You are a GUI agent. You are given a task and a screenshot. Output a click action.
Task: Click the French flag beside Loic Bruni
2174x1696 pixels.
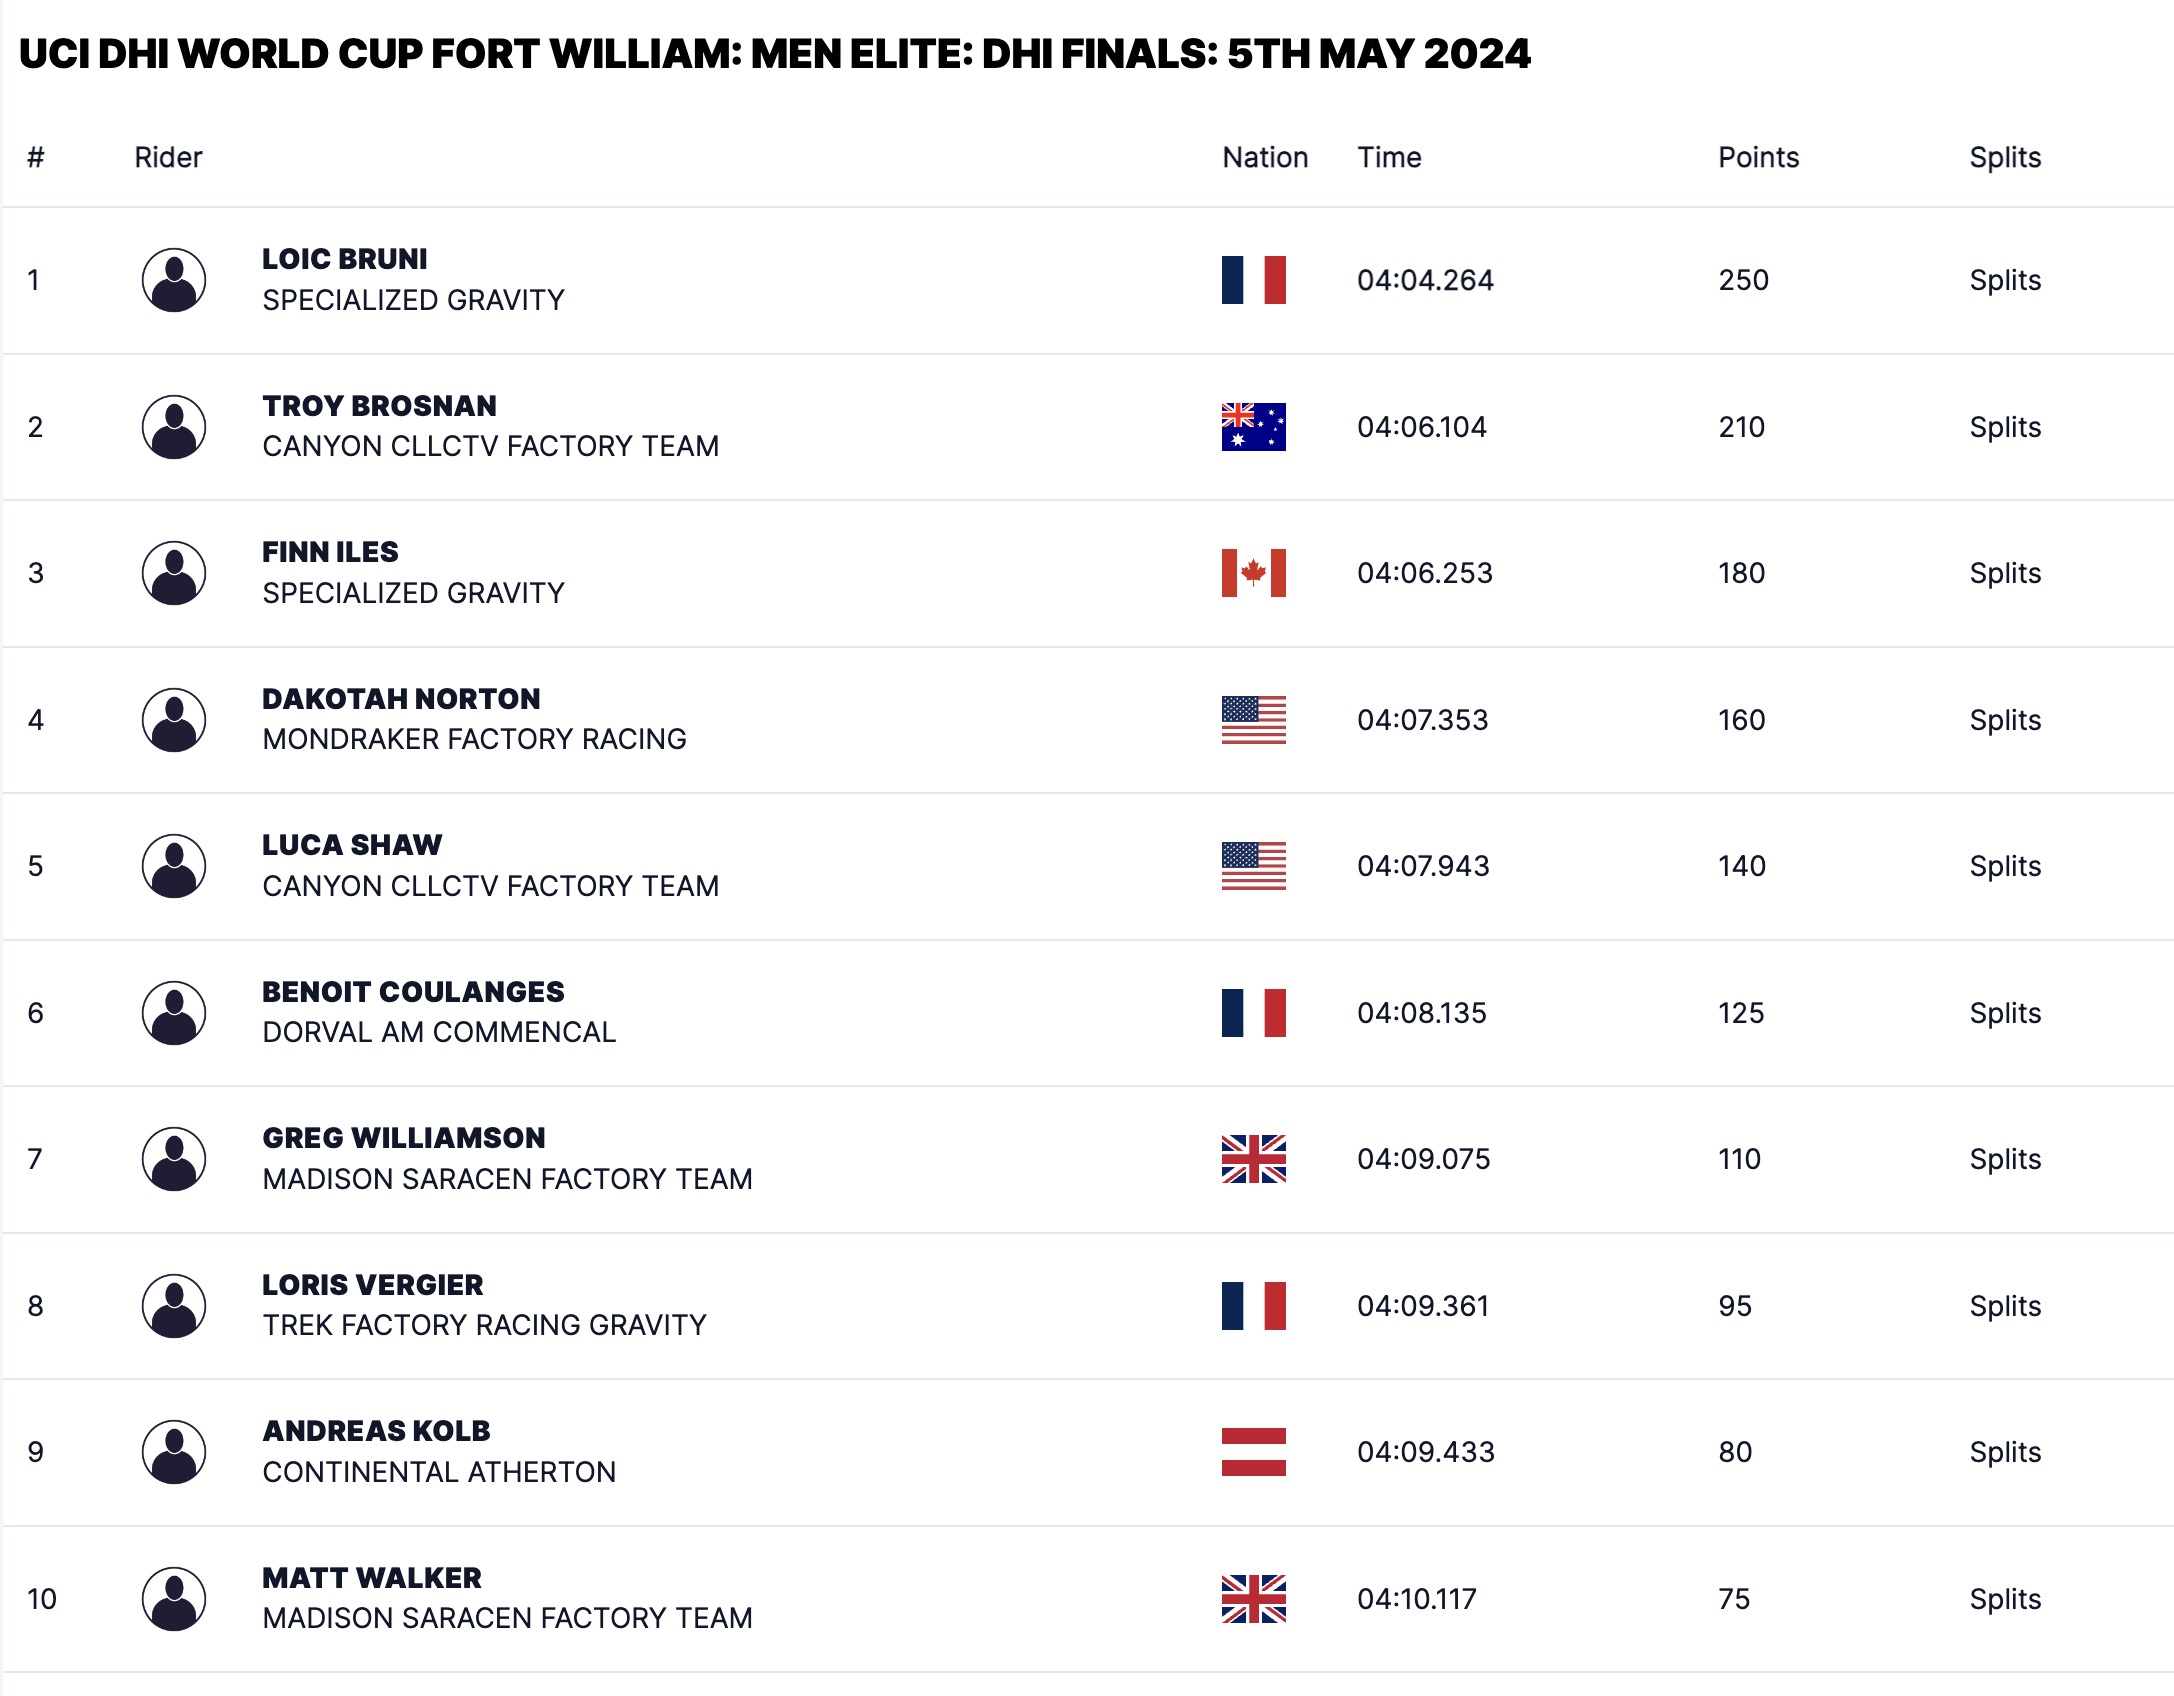[1253, 280]
